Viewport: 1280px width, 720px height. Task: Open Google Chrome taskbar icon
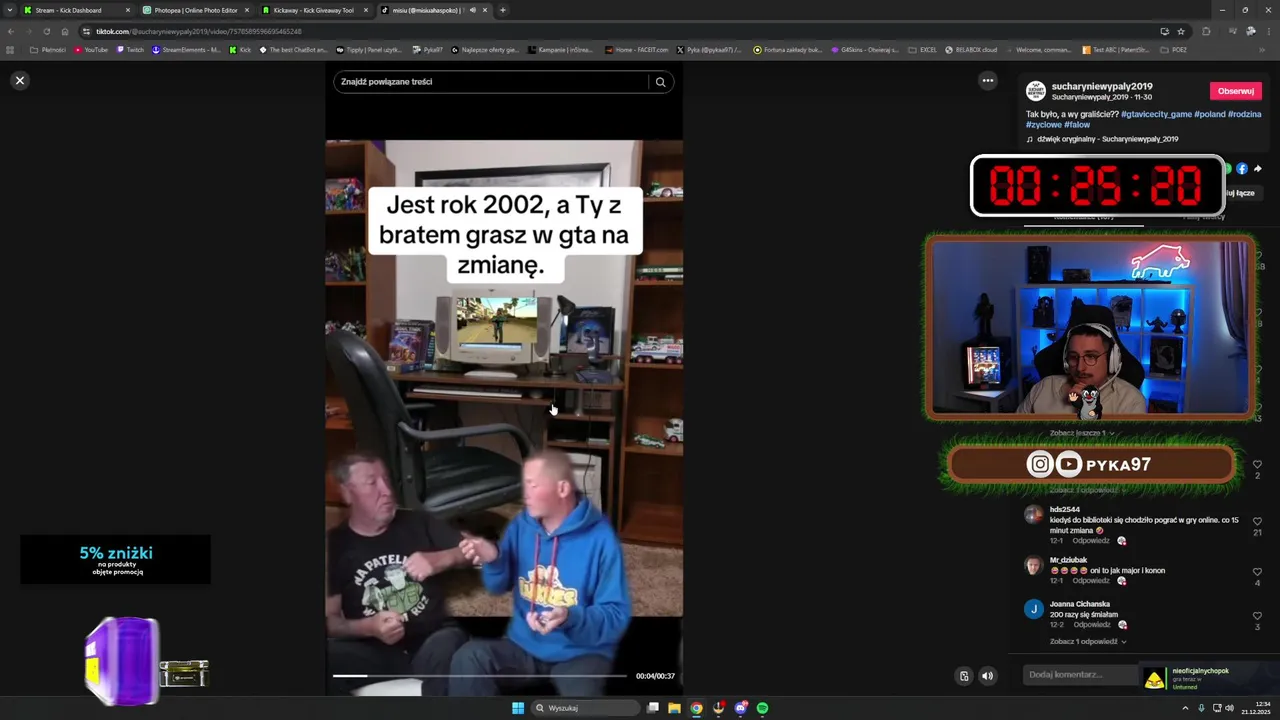pos(696,708)
